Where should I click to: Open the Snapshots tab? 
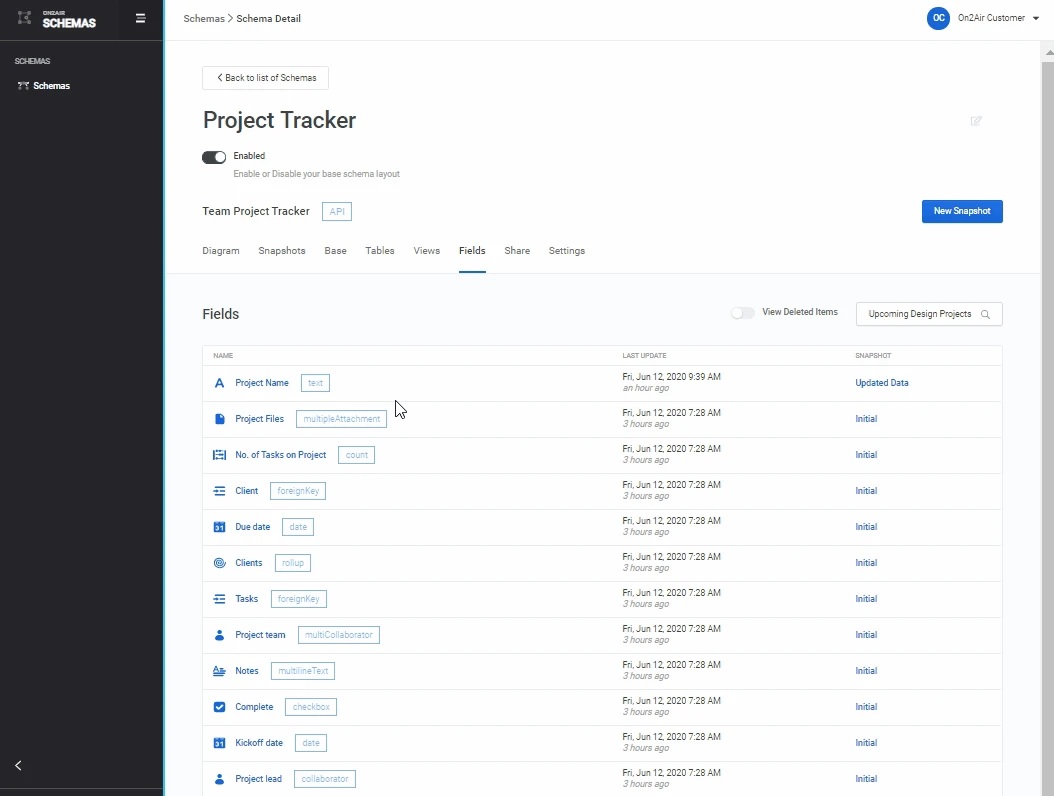click(x=282, y=251)
